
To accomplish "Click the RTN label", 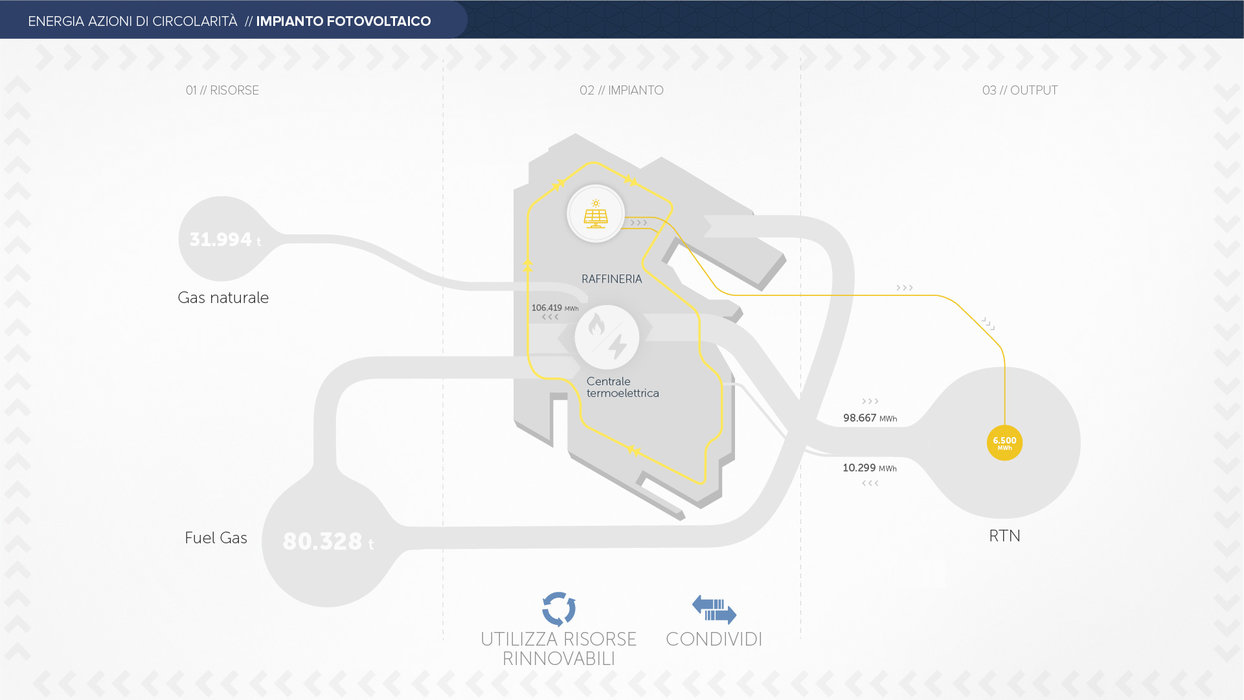I will pos(1004,536).
